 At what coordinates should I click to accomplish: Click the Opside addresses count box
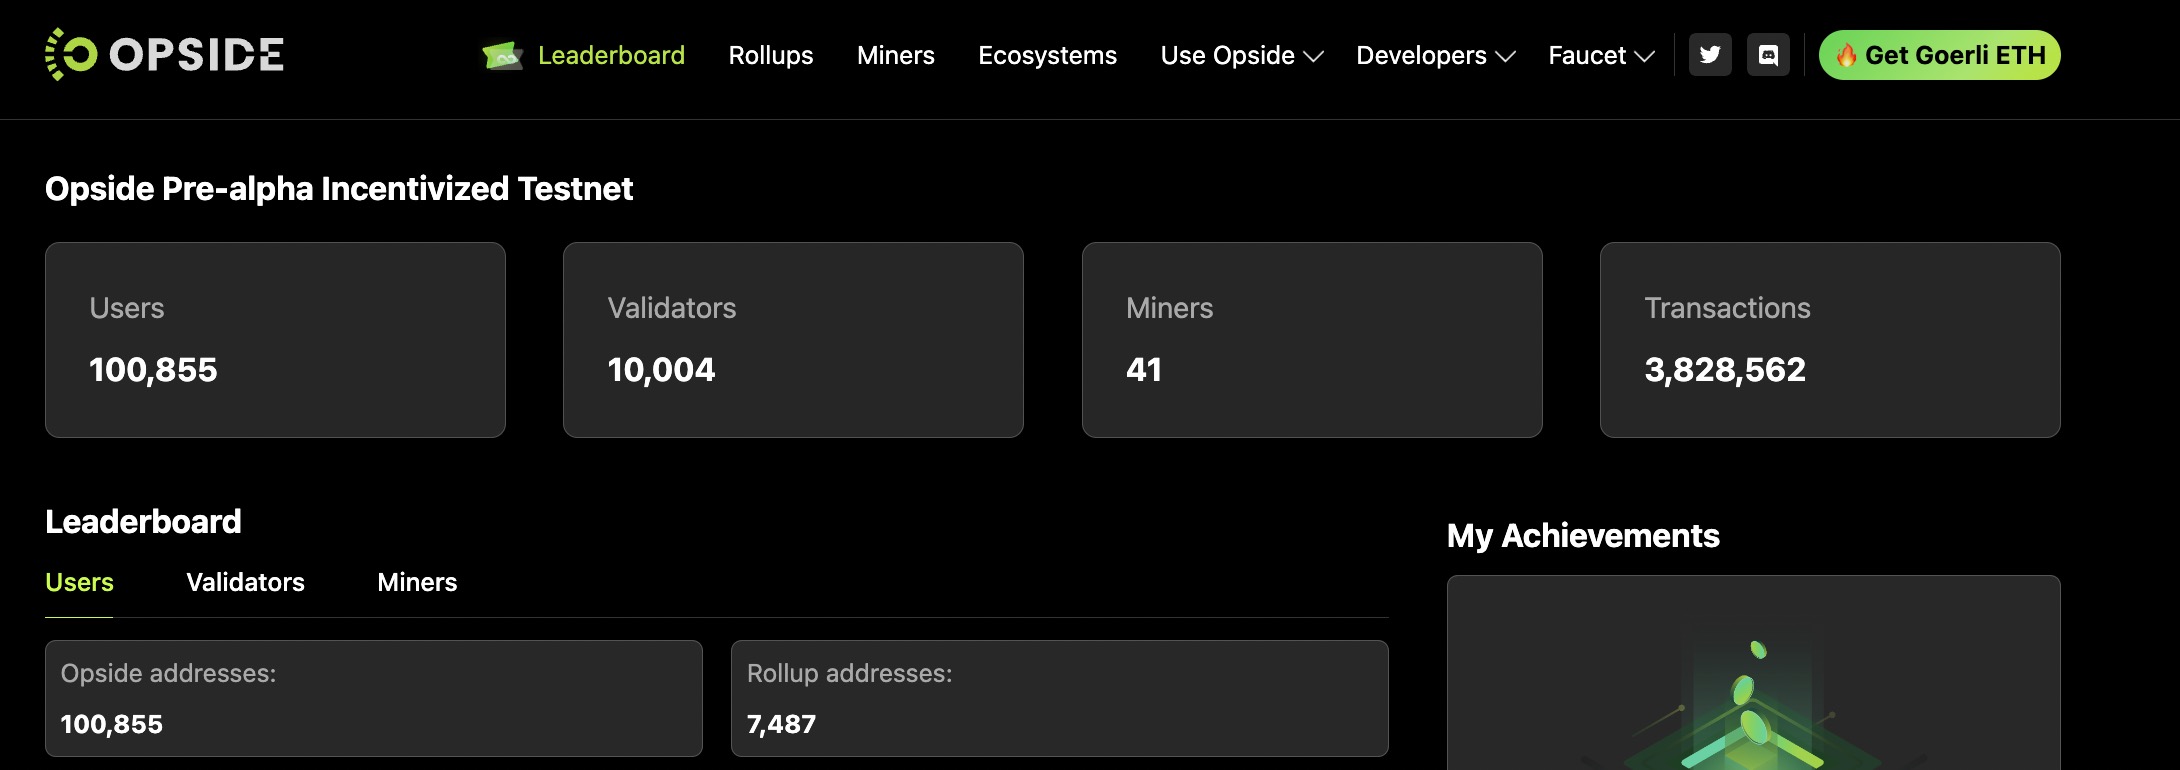coord(374,698)
